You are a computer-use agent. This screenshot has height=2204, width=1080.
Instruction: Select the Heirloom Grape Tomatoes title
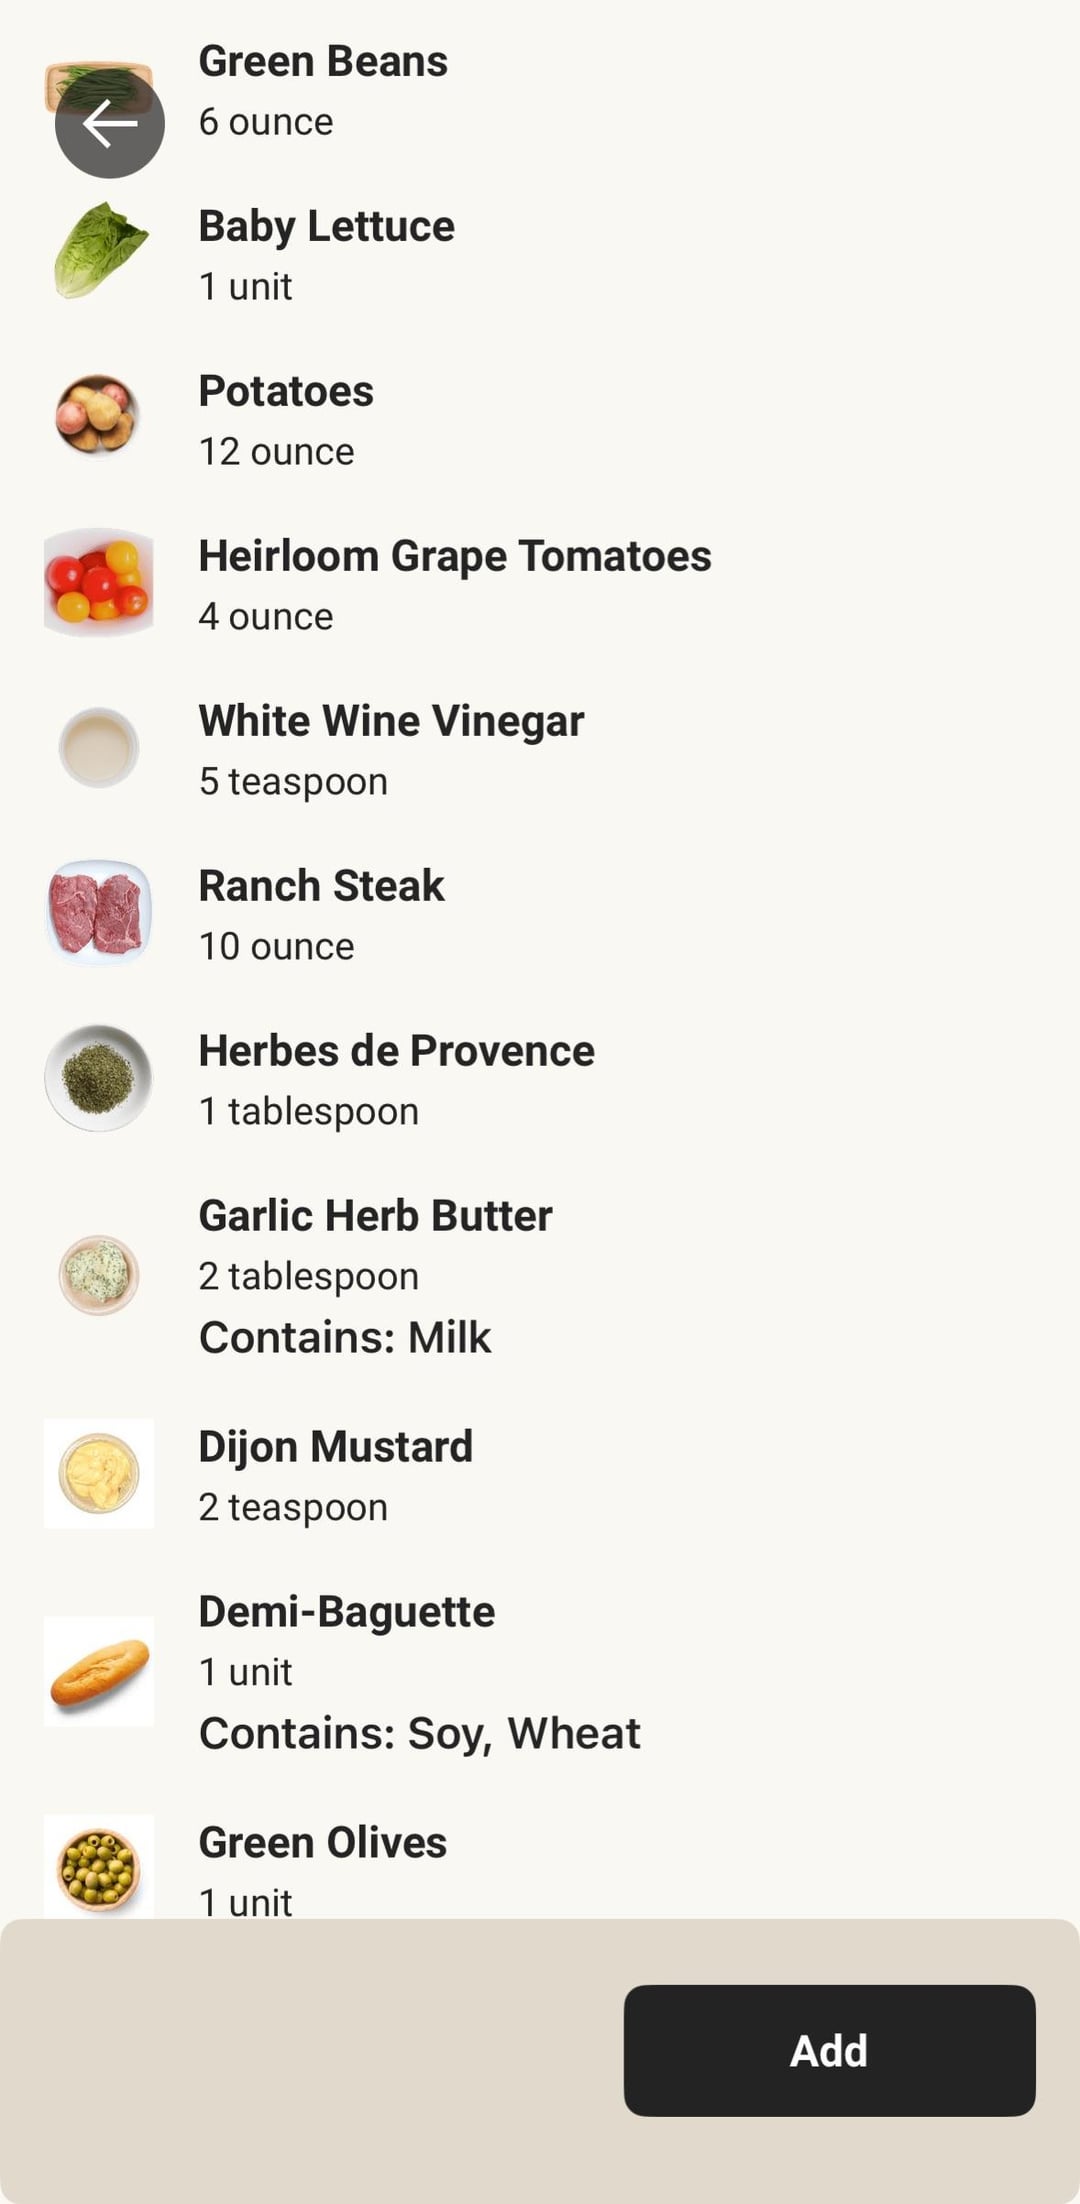(x=455, y=556)
